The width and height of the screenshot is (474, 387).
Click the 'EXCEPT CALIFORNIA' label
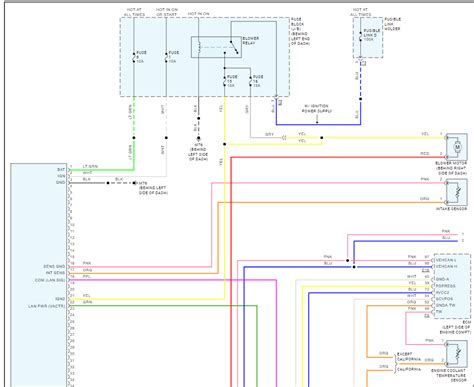tap(409, 357)
